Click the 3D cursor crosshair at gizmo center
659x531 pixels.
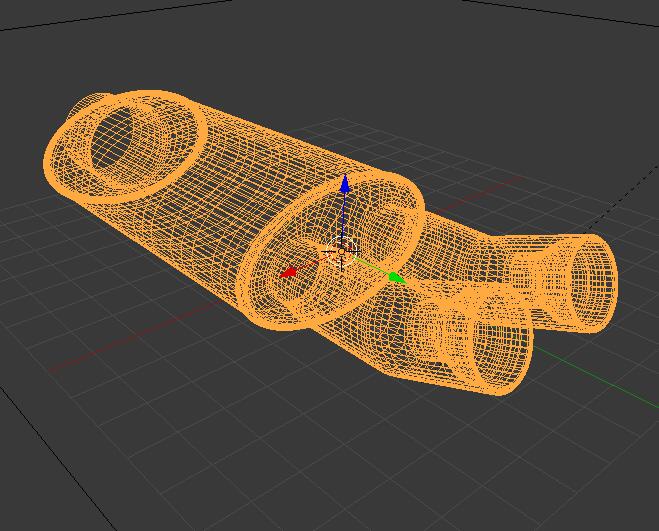(x=342, y=251)
